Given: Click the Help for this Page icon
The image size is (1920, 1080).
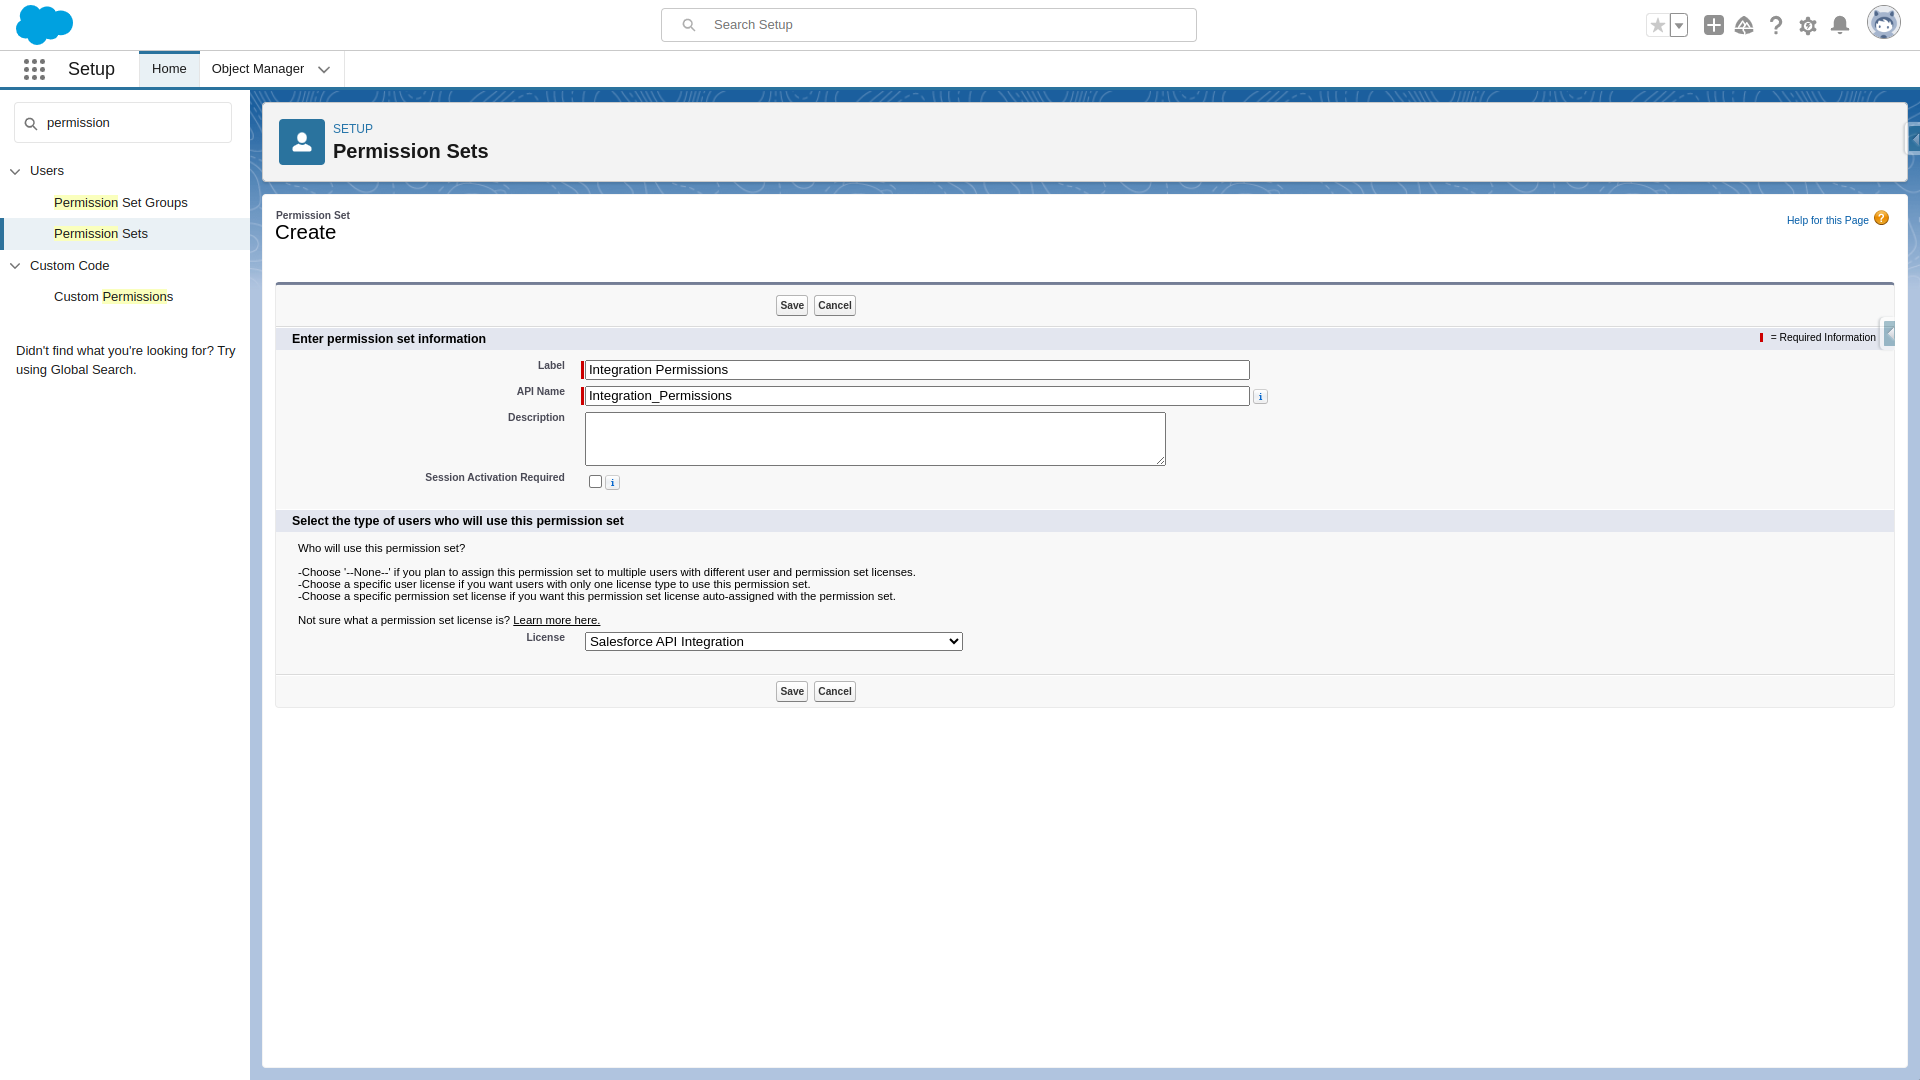Looking at the screenshot, I should [1882, 217].
